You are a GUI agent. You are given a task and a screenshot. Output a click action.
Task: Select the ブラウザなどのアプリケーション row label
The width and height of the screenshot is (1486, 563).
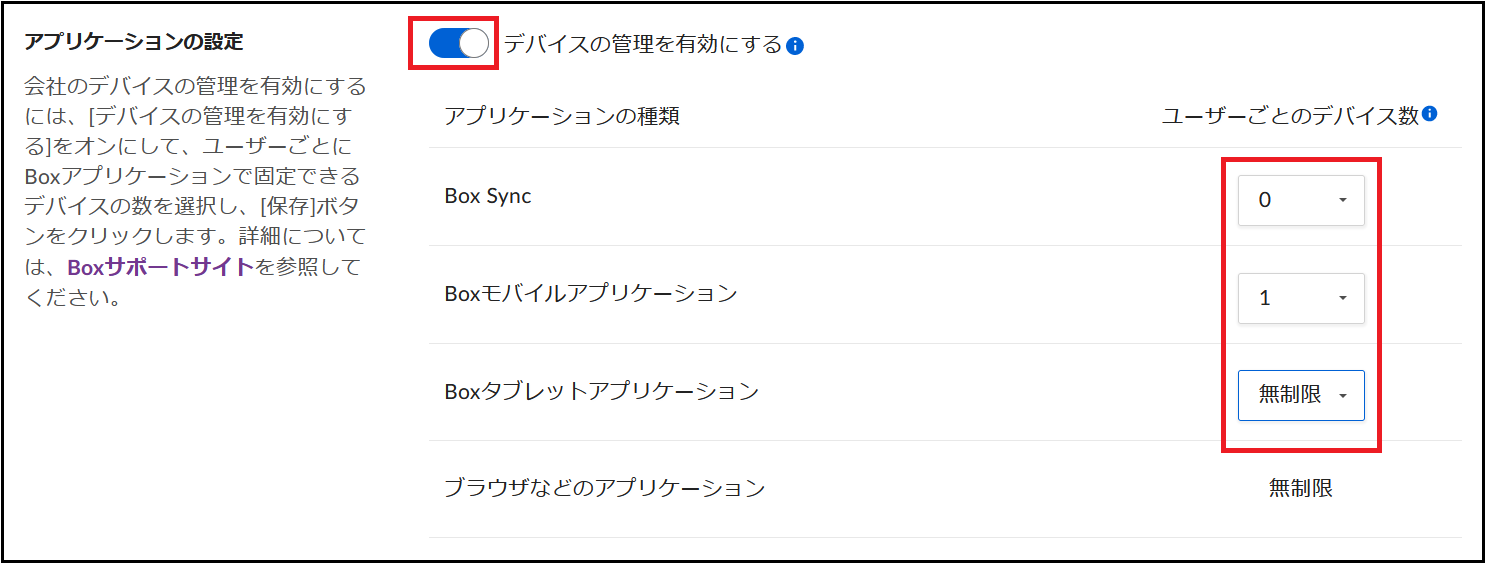pos(605,489)
